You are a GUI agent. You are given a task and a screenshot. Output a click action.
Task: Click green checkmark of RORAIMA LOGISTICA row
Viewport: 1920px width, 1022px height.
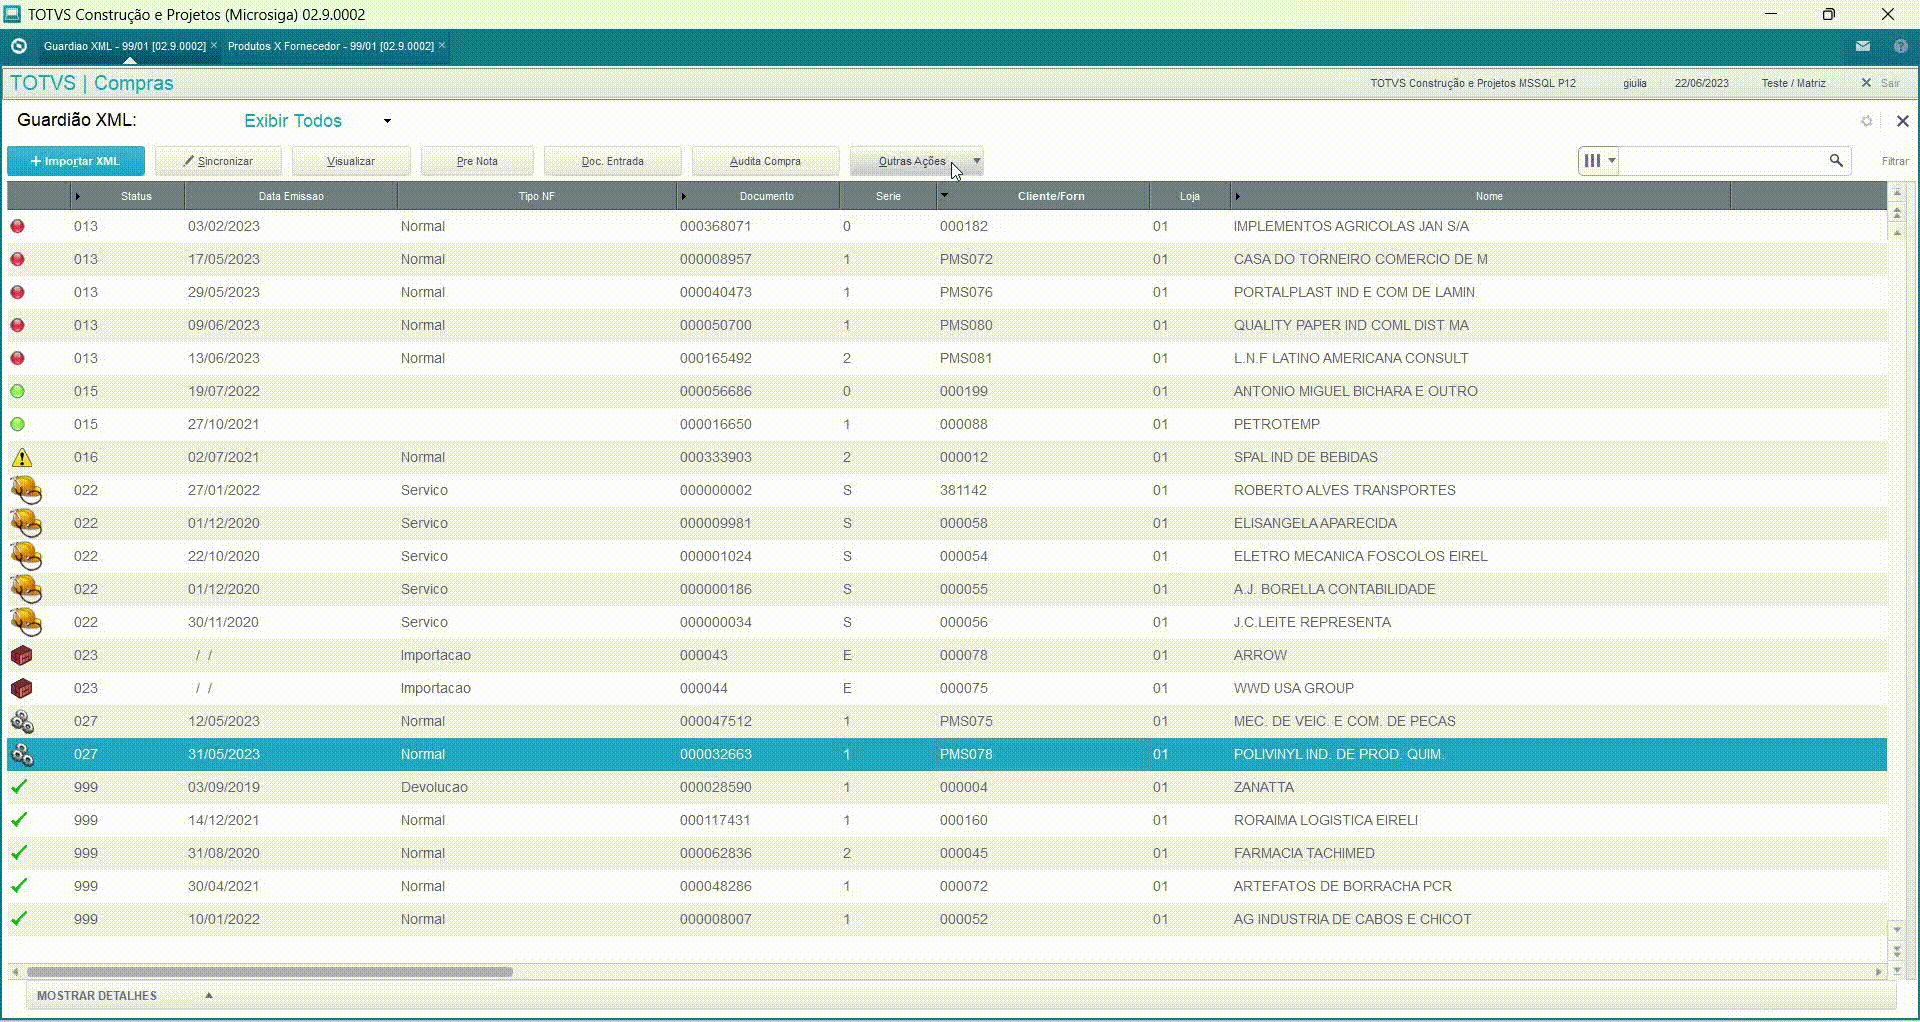(19, 820)
